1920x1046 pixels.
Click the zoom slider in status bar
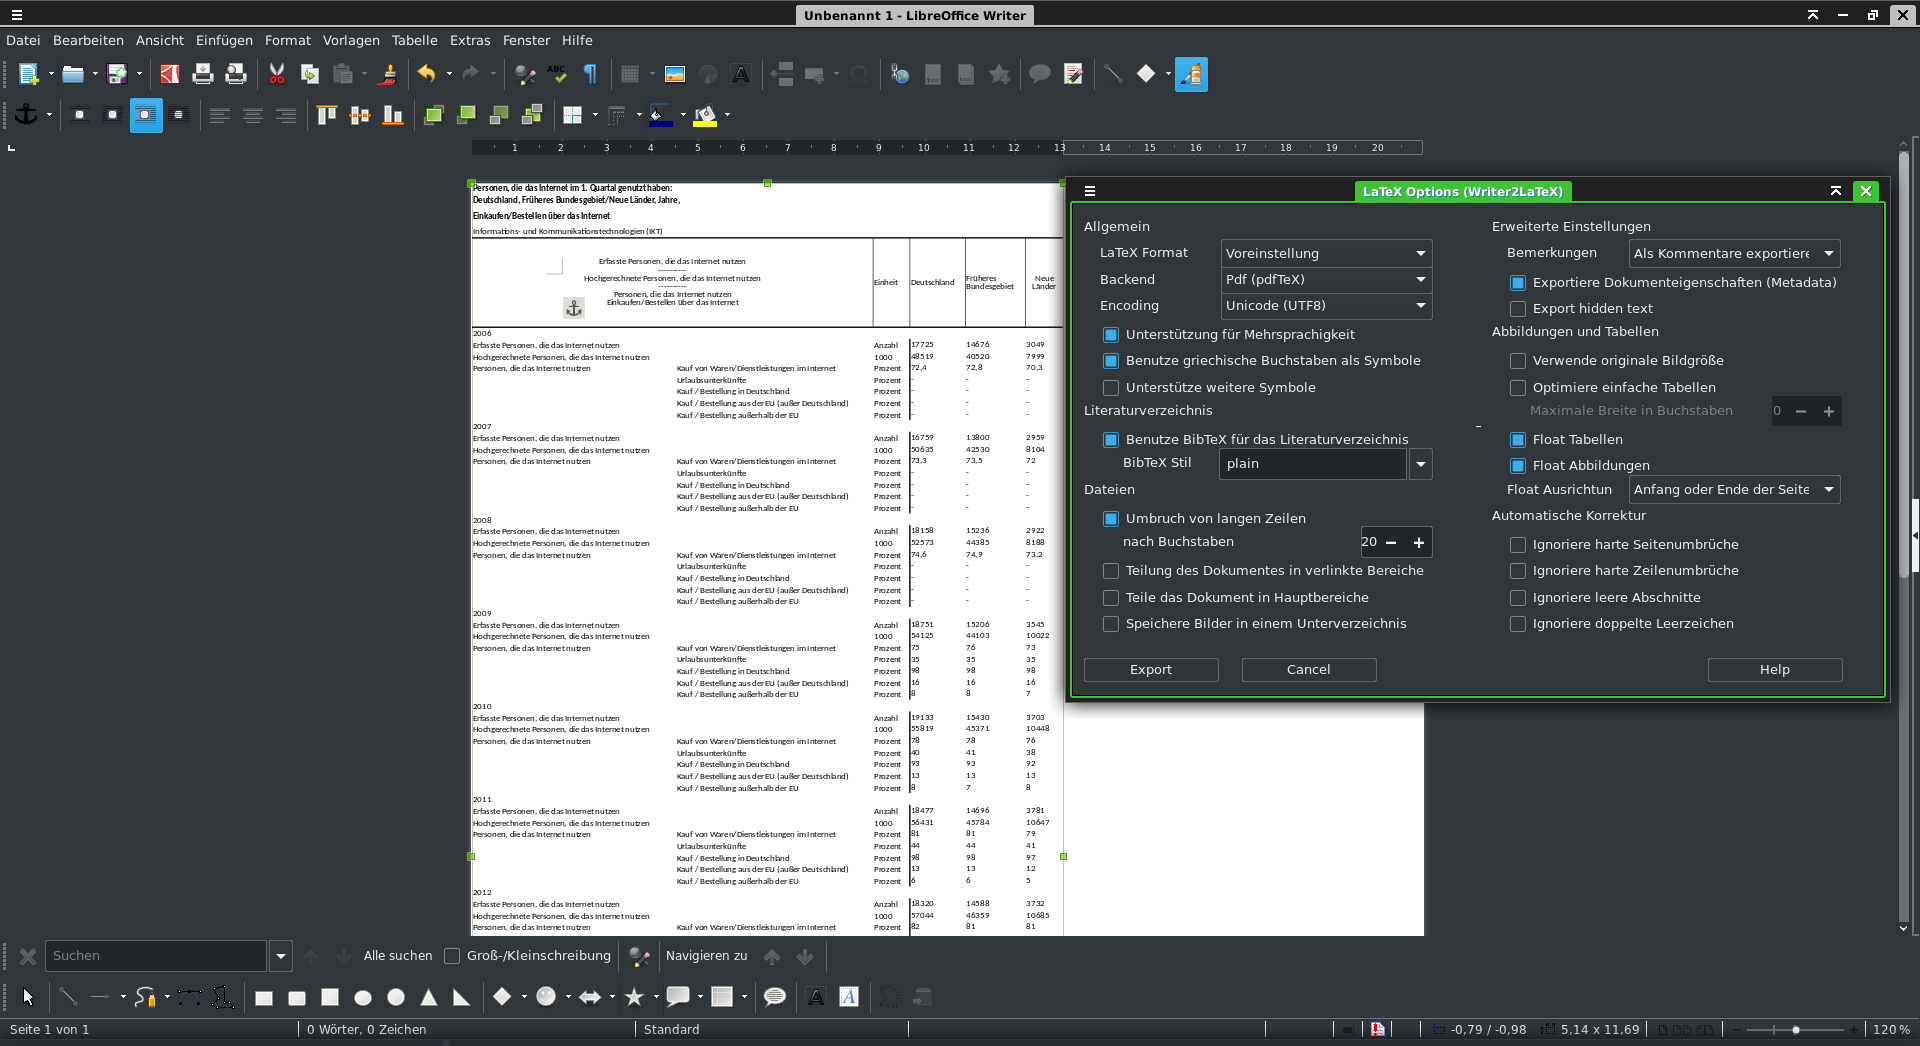[1796, 1030]
